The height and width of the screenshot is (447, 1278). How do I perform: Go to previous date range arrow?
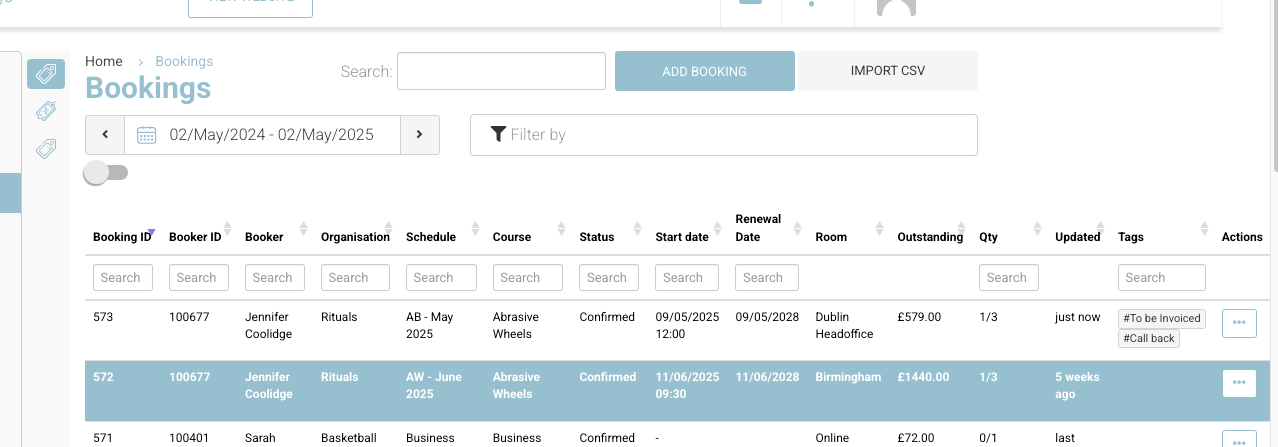pos(105,135)
